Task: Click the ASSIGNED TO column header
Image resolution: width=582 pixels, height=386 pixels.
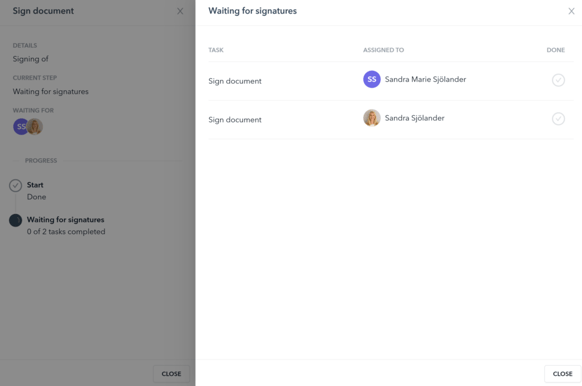Action: pos(383,50)
